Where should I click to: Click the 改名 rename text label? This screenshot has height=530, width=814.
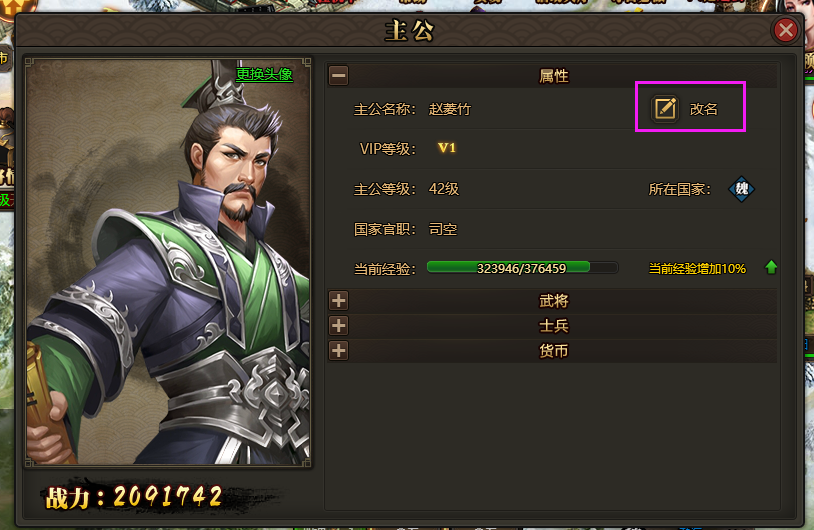click(703, 109)
